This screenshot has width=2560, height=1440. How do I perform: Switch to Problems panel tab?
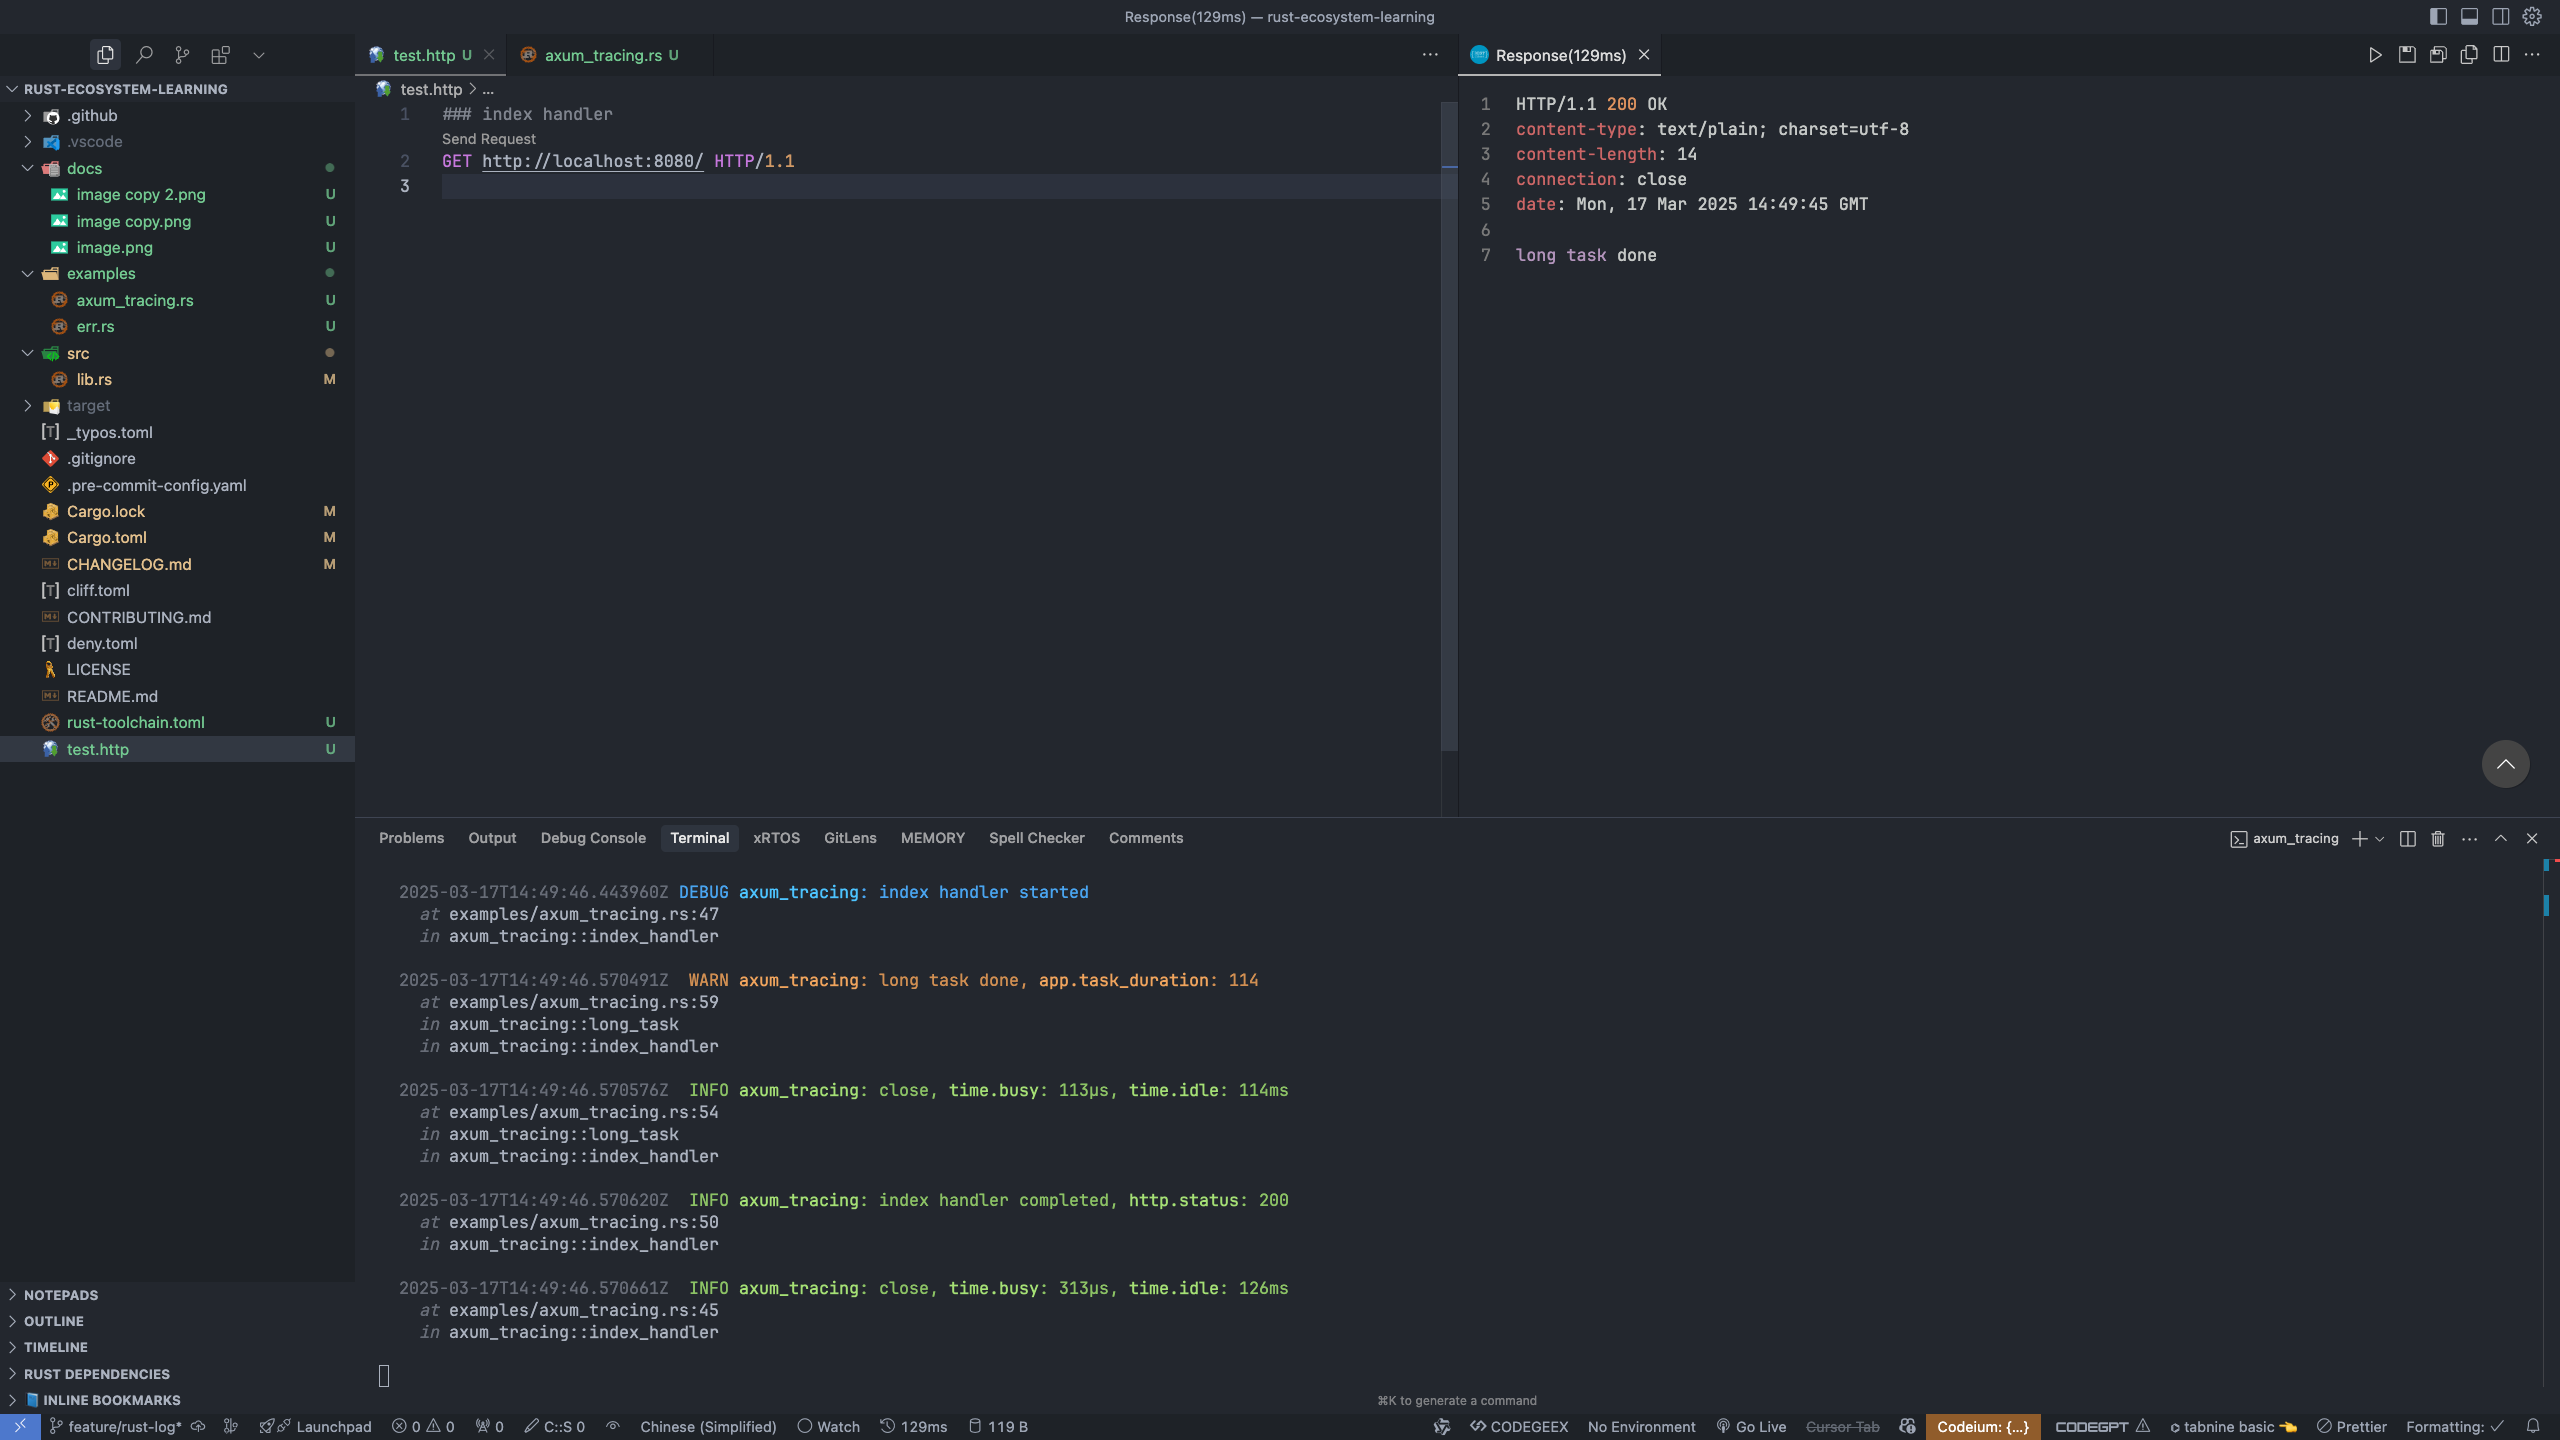click(411, 838)
